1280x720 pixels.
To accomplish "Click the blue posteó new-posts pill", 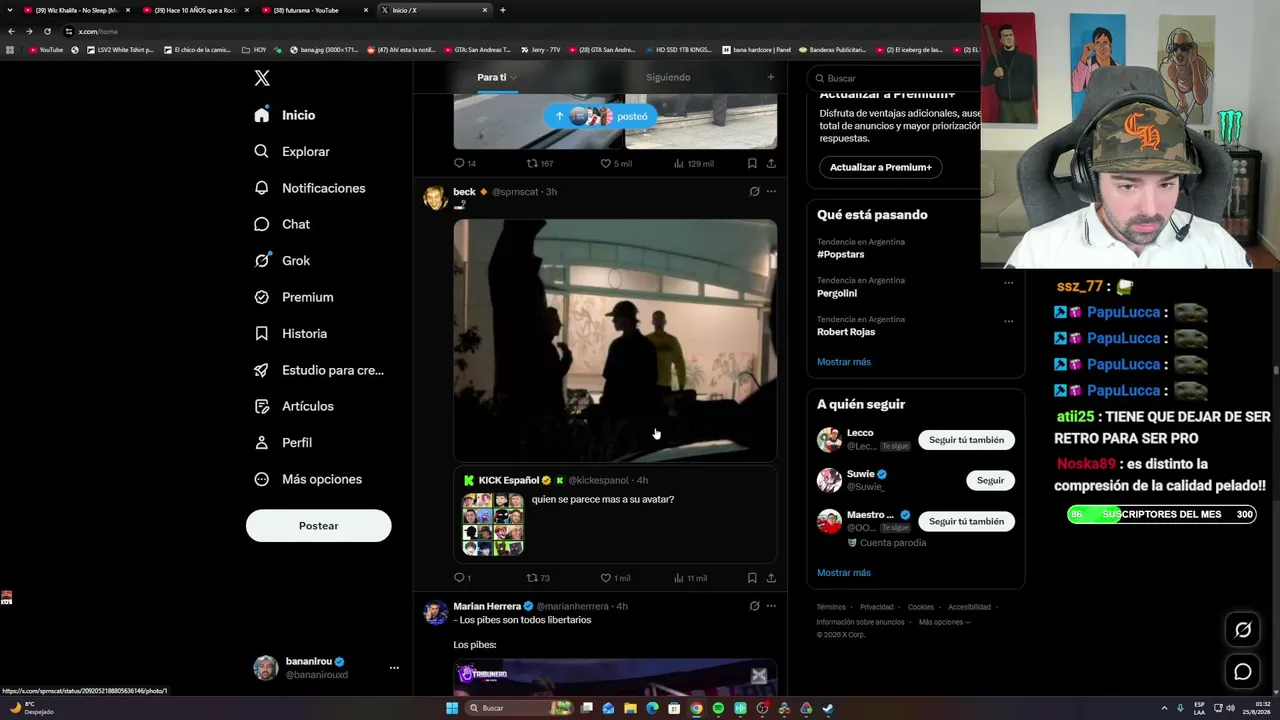I will [600, 116].
